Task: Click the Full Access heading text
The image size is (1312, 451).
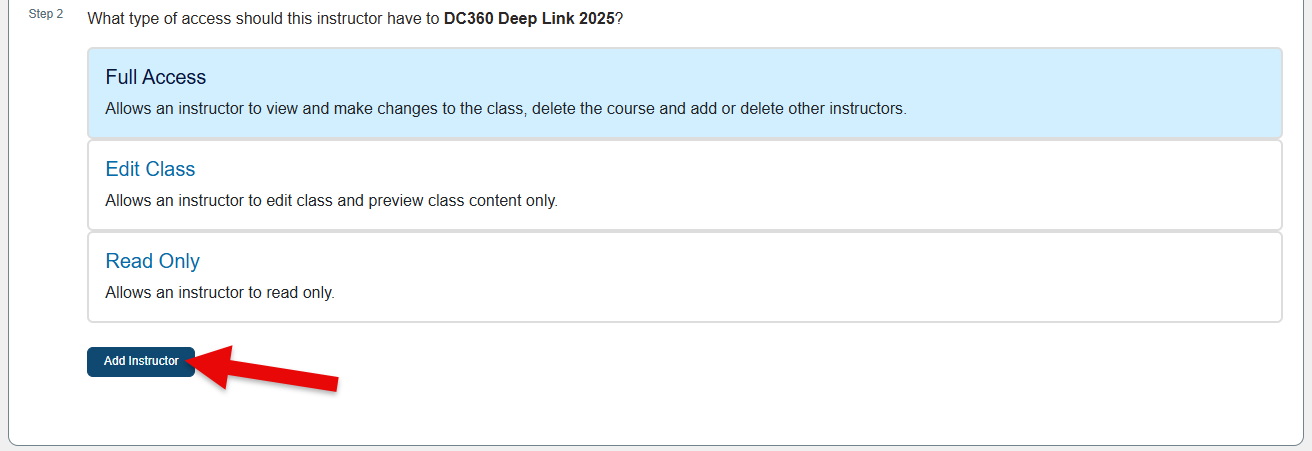Action: pos(156,77)
